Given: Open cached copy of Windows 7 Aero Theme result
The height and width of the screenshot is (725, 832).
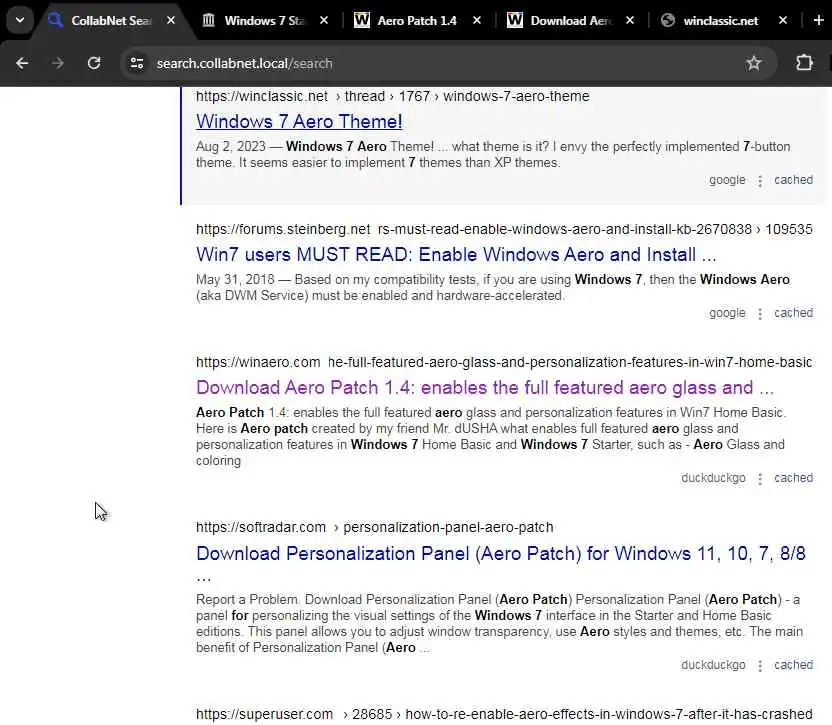Looking at the screenshot, I should [793, 180].
